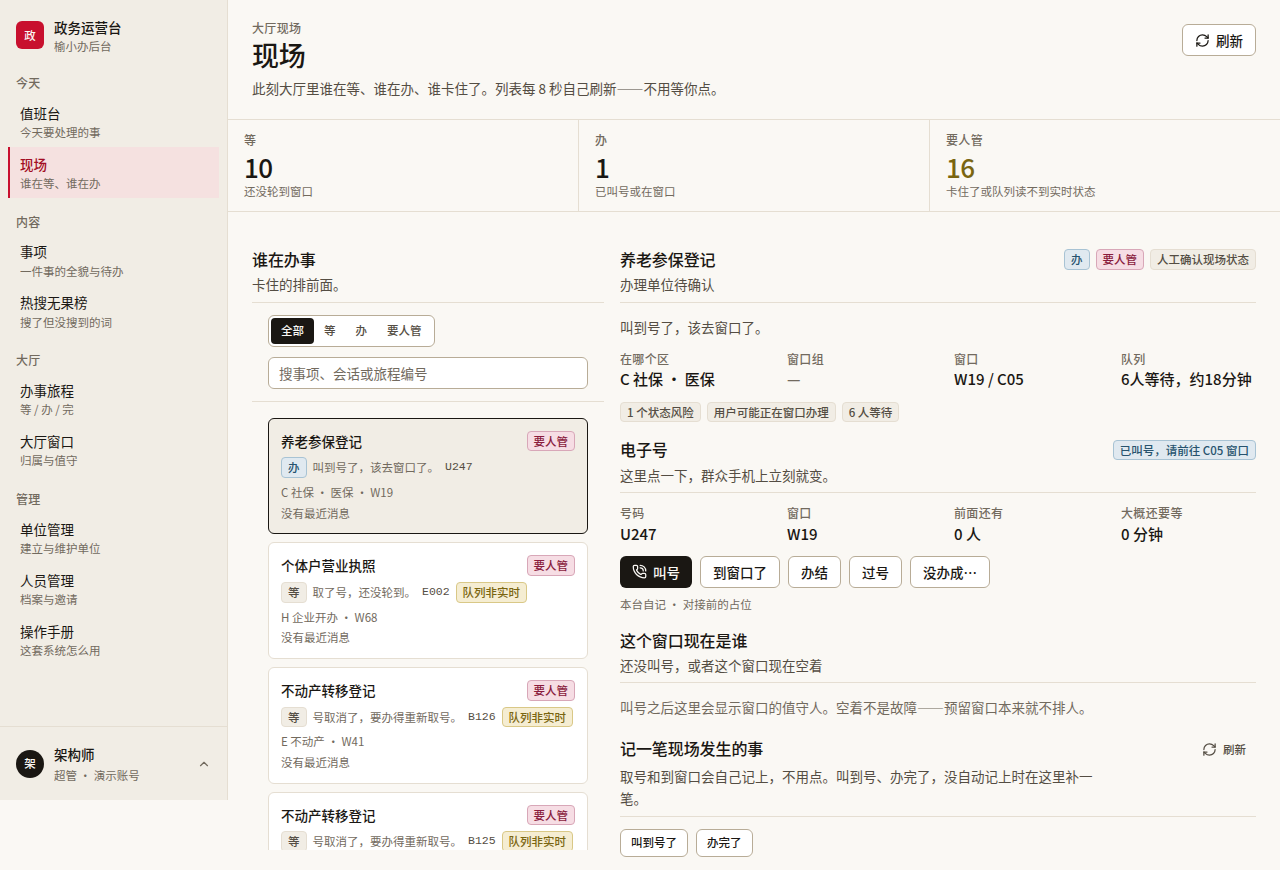
Task: Click the 1 个状态风险 chip
Action: (661, 412)
